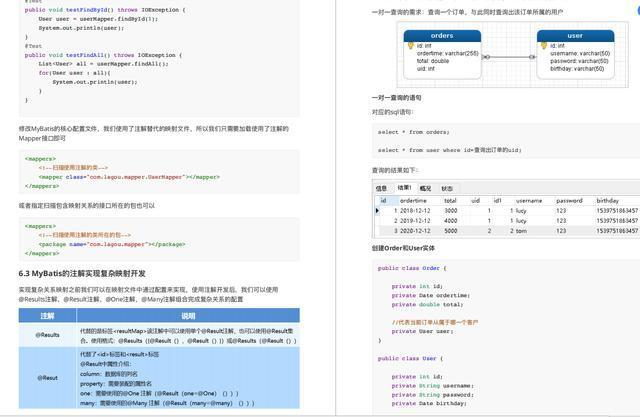Click ordertime: varchar(255) field in orders table
This screenshot has height=417, width=640.
click(447, 53)
